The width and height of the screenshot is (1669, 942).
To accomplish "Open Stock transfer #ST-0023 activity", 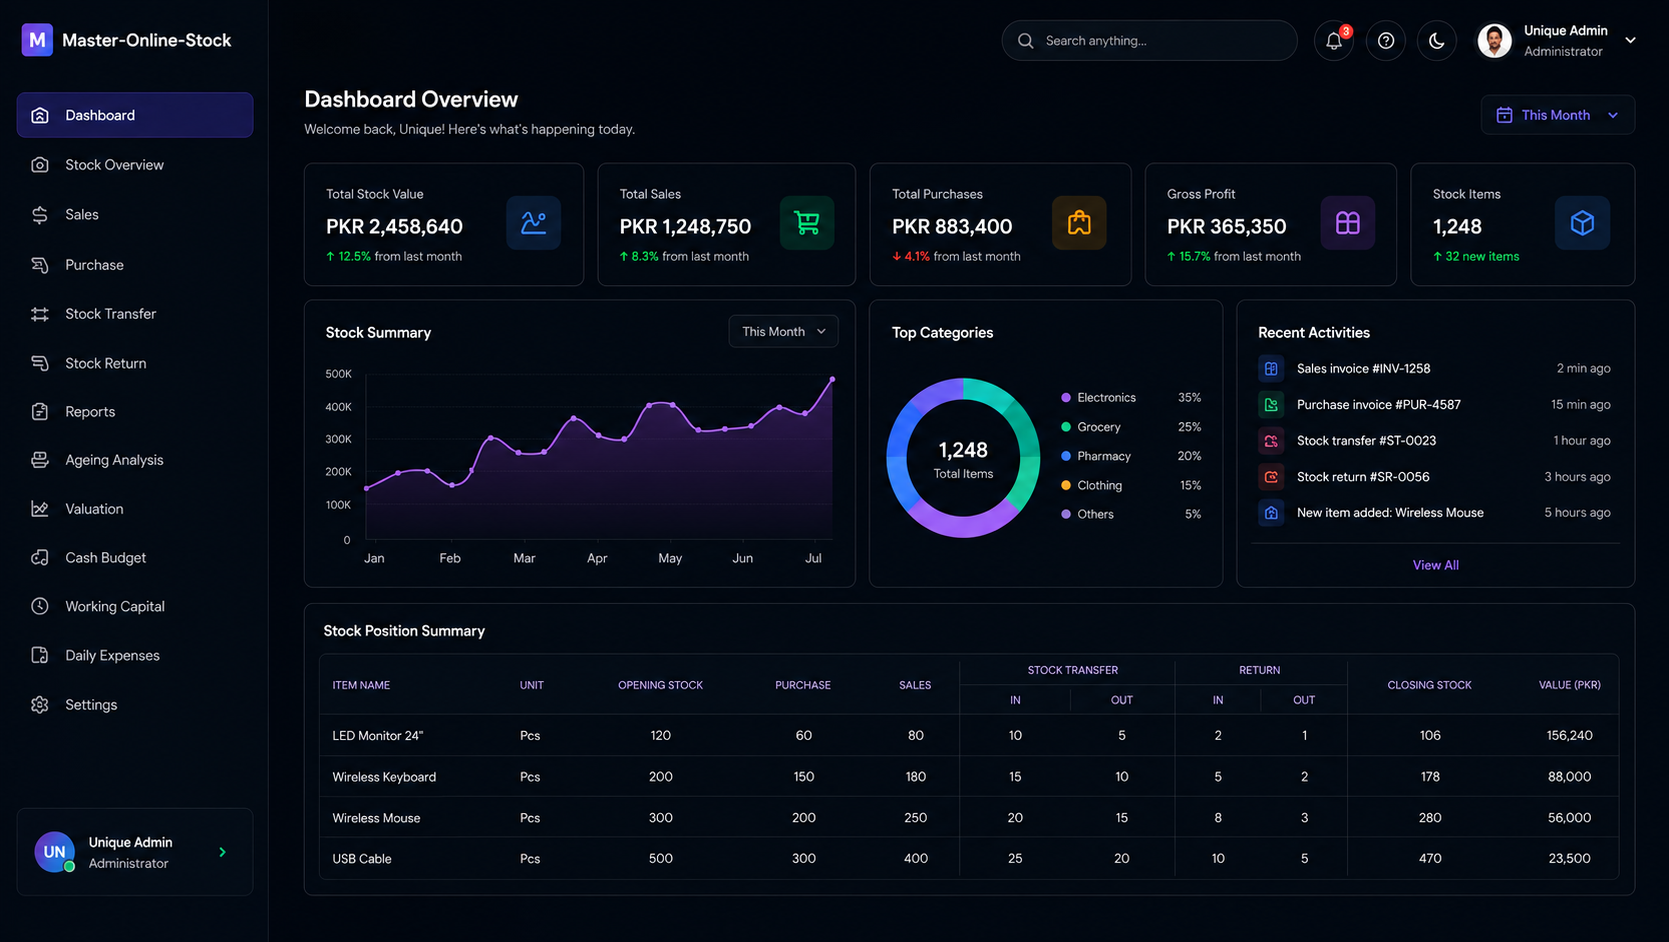I will [1434, 440].
